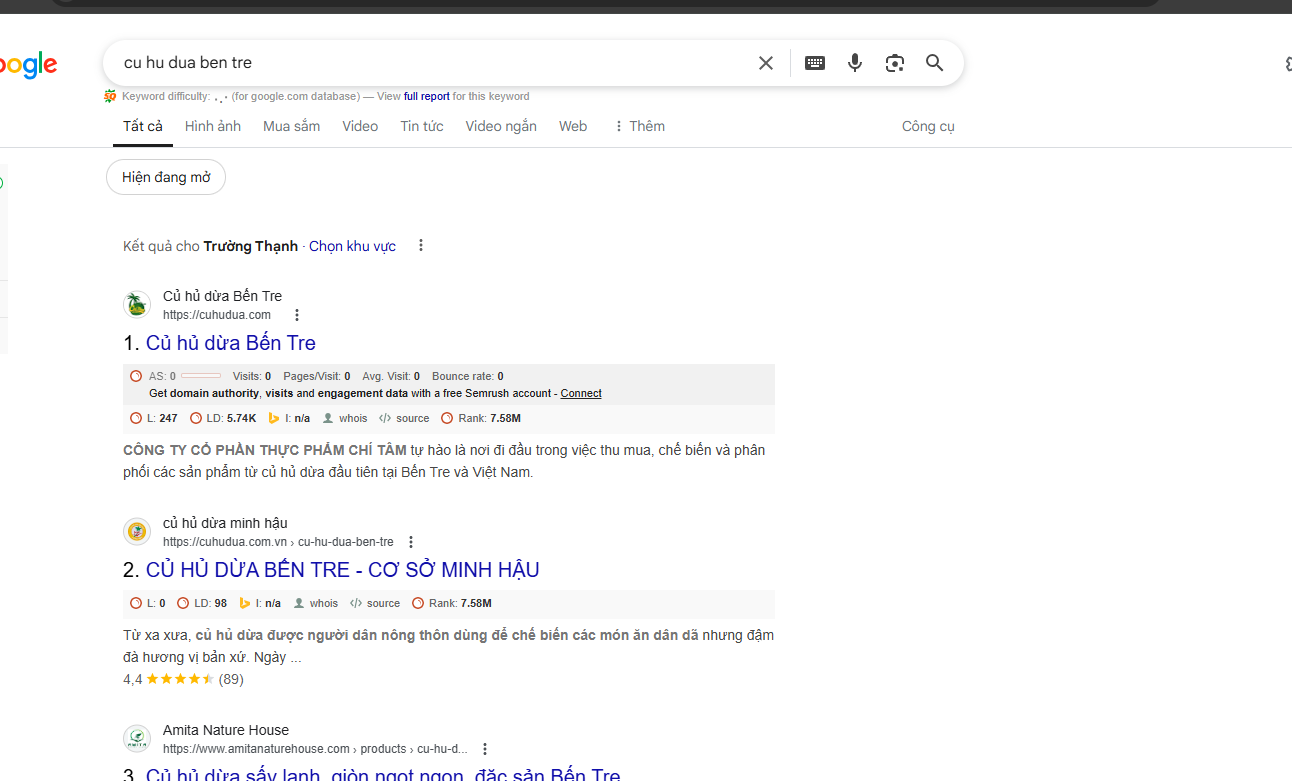Viewport: 1292px width, 781px height.
Task: Open the Củ hủ dừa sấy lạnh result
Action: click(383, 774)
